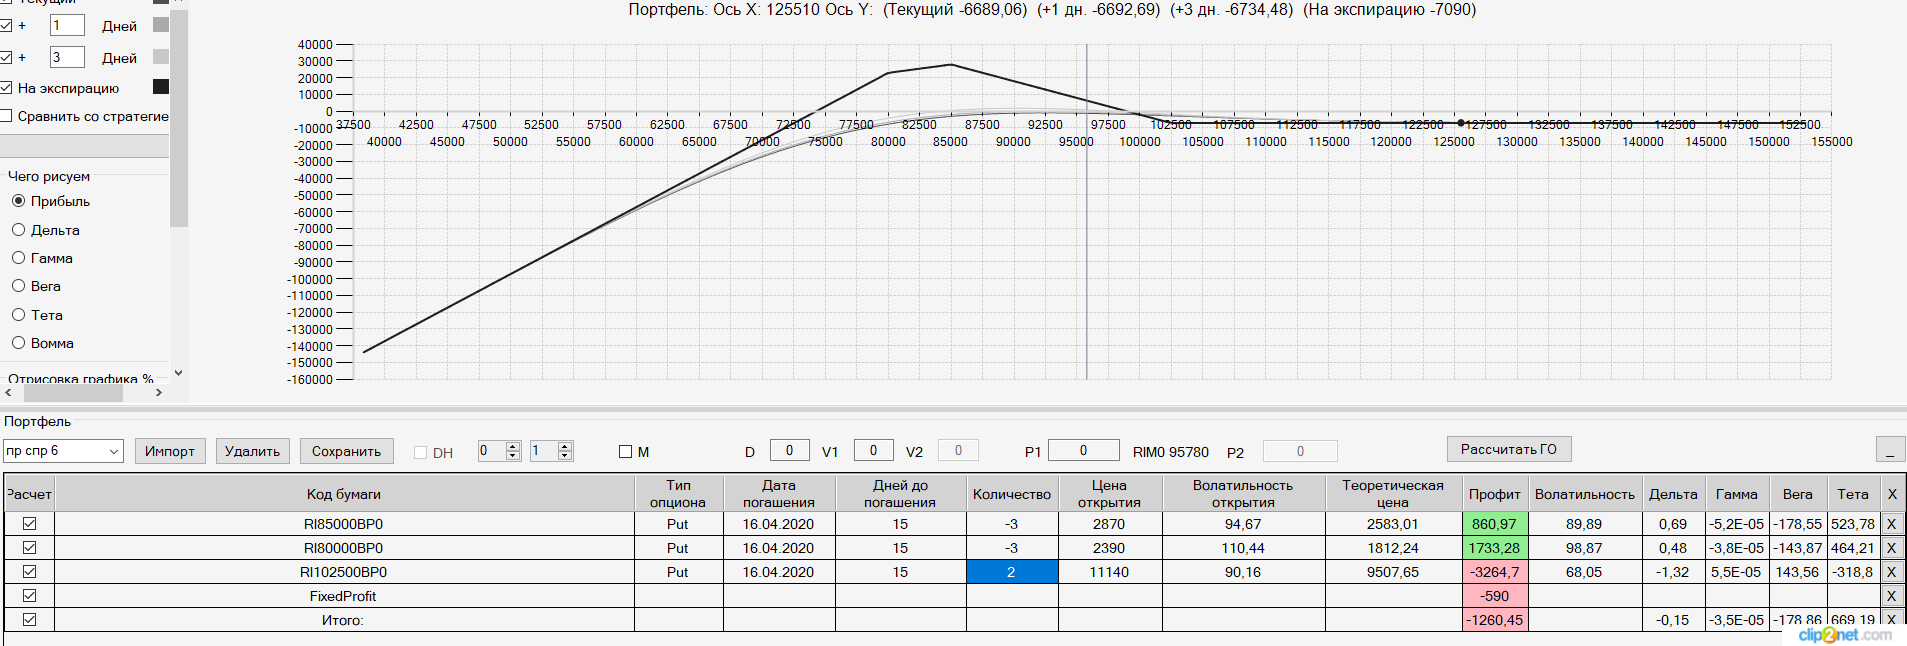The height and width of the screenshot is (646, 1907).
Task: Click the gray +1 Дней color swatch
Action: (161, 25)
